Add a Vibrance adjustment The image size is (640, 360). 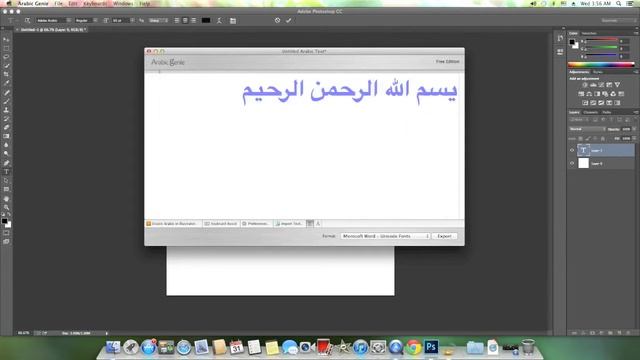point(617,85)
